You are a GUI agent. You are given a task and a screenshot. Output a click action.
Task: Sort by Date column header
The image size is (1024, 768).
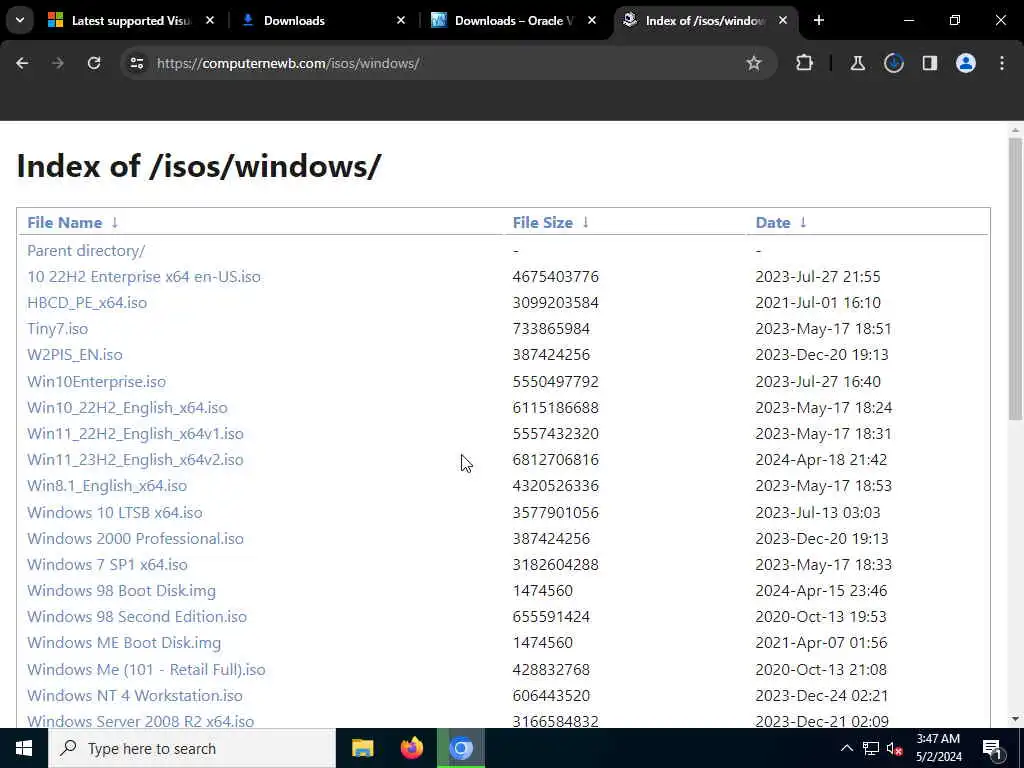[773, 223]
